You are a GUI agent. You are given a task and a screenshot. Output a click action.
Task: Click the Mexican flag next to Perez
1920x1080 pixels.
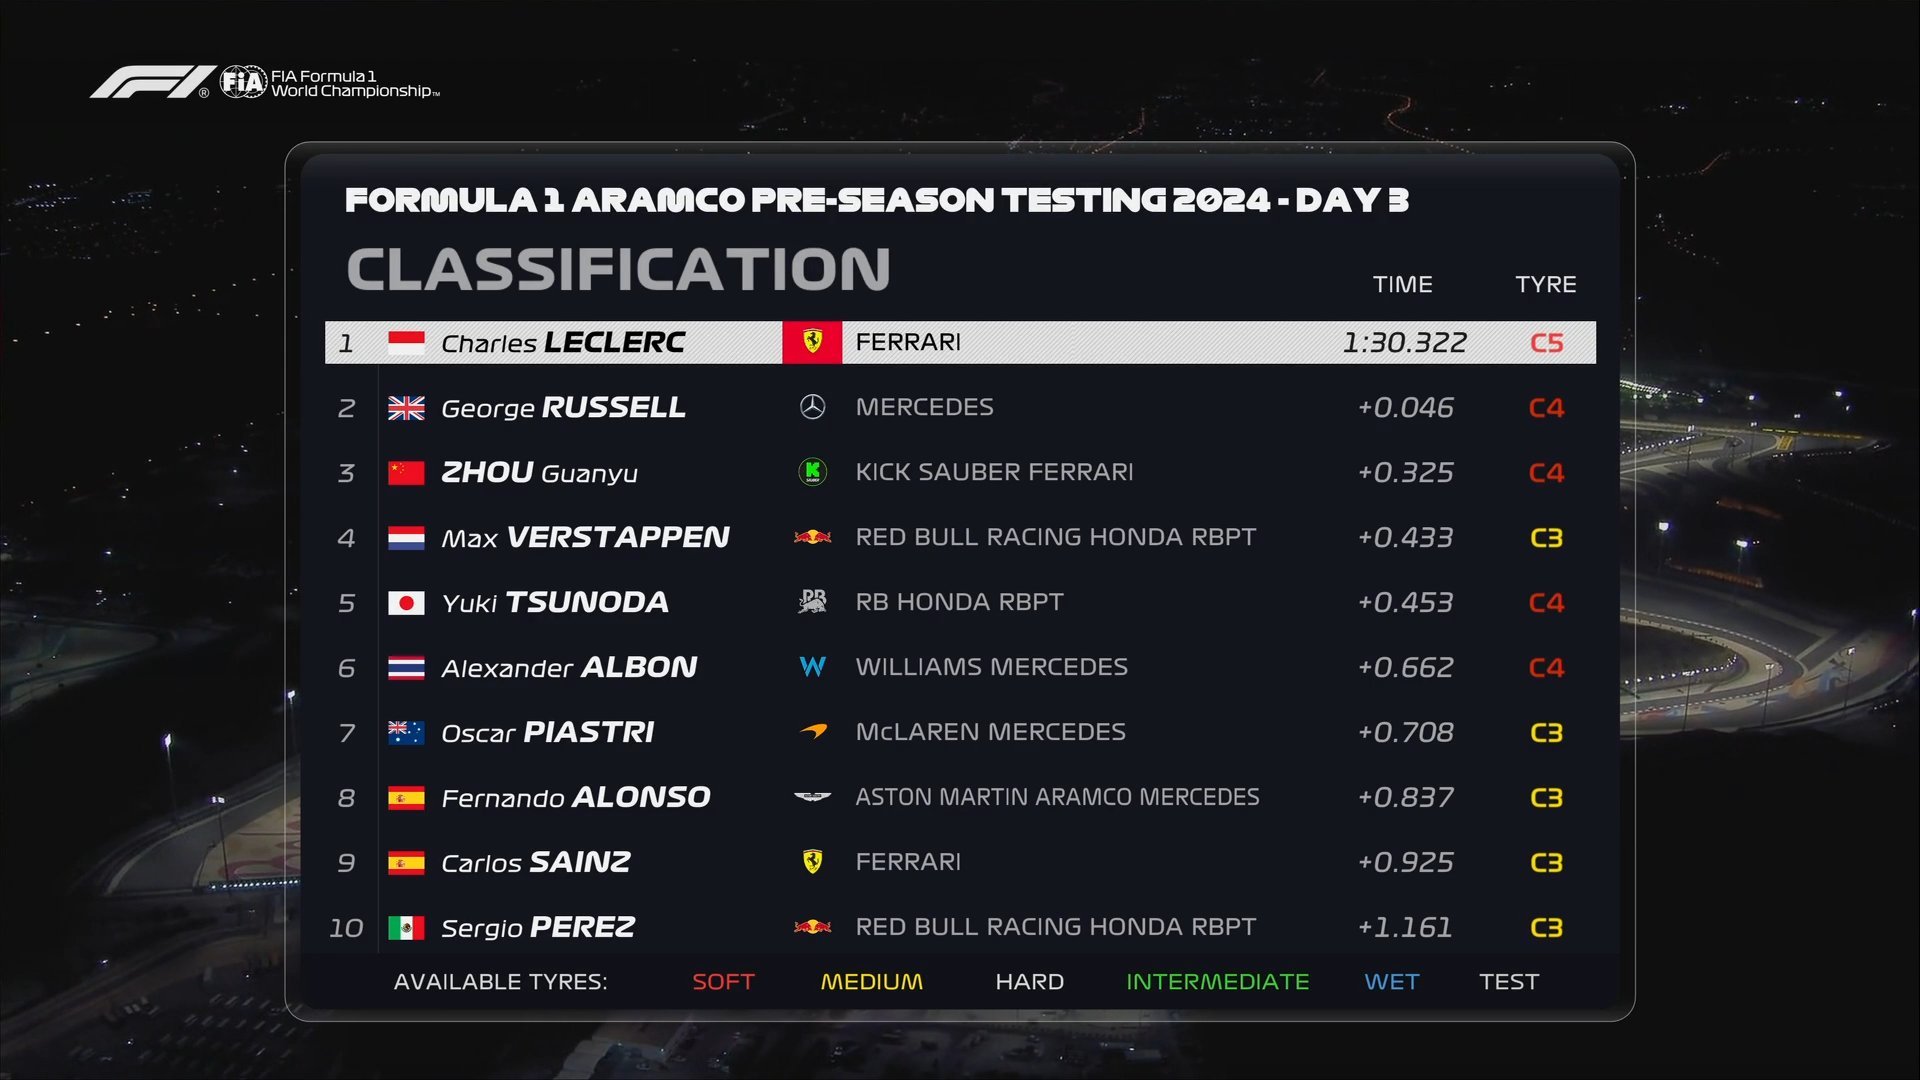[x=406, y=928]
